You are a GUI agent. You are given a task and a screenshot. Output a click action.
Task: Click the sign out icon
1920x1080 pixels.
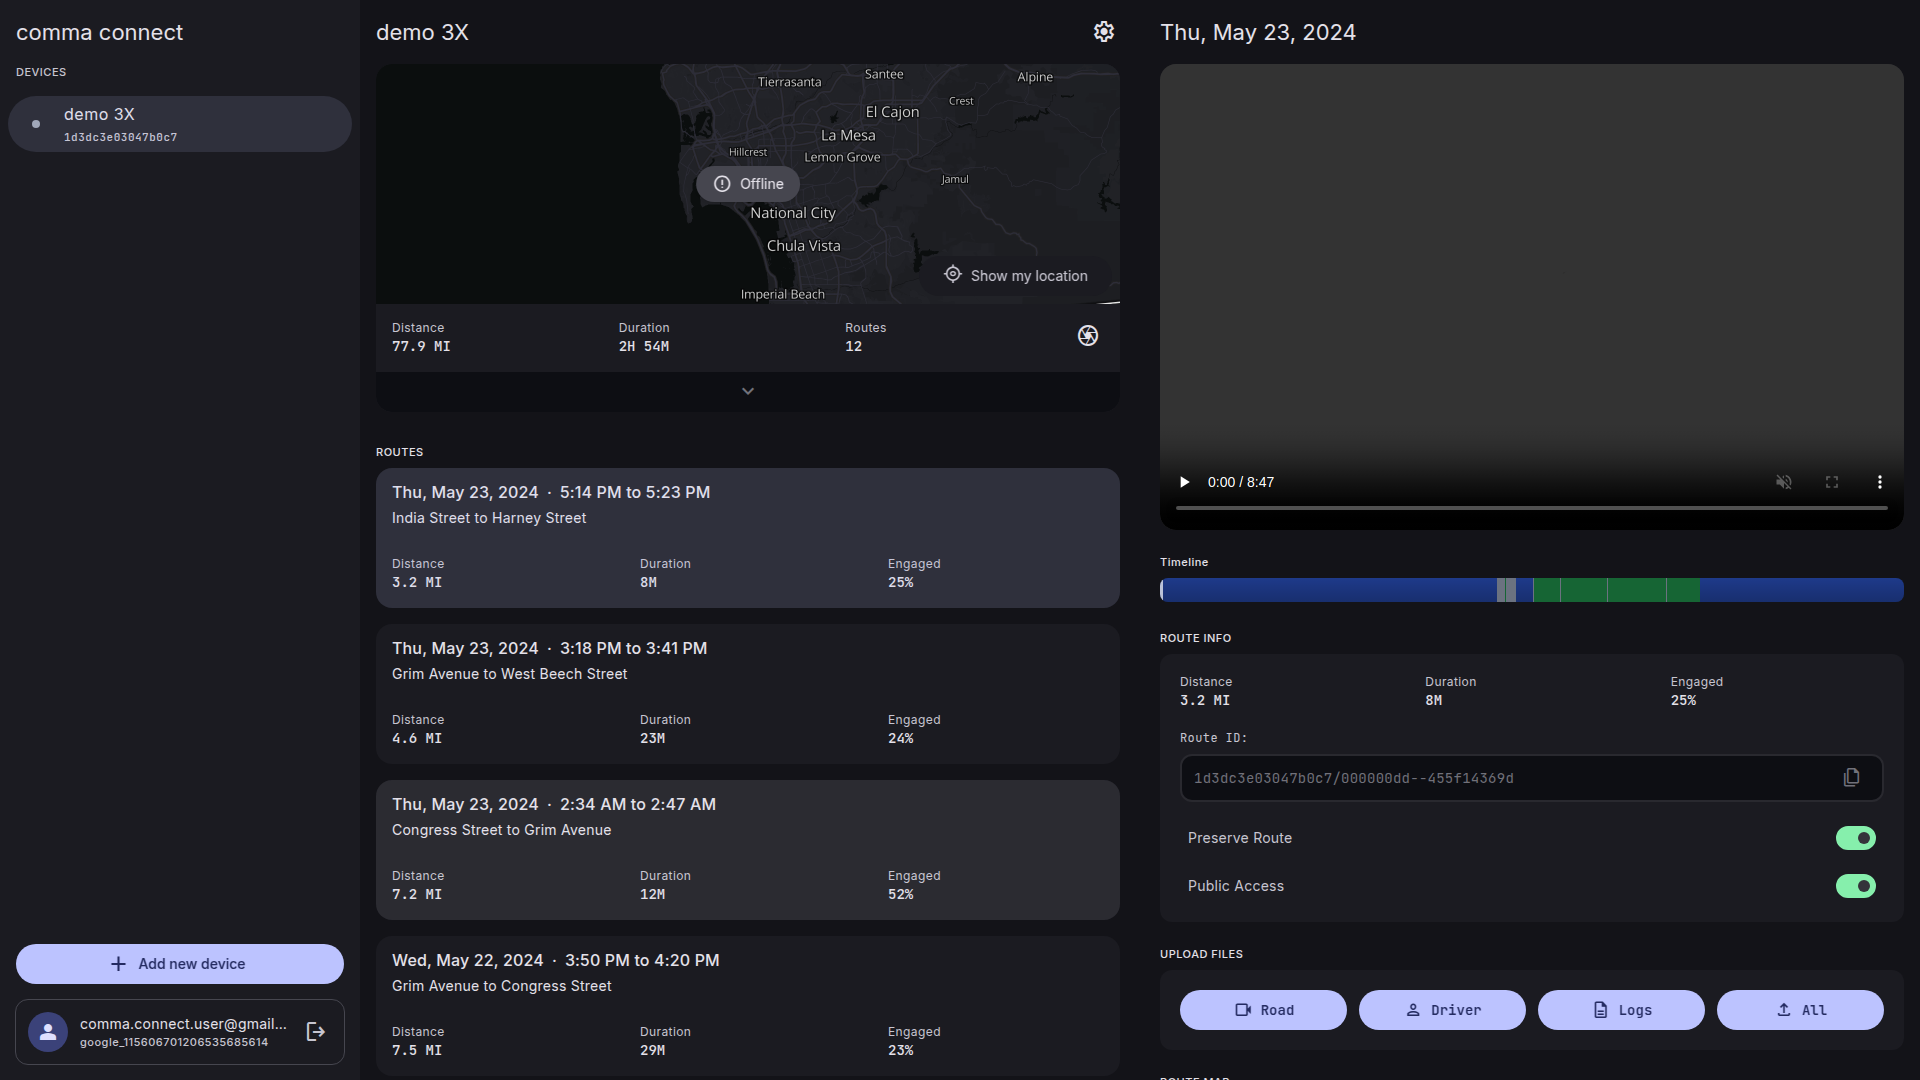click(x=316, y=1032)
